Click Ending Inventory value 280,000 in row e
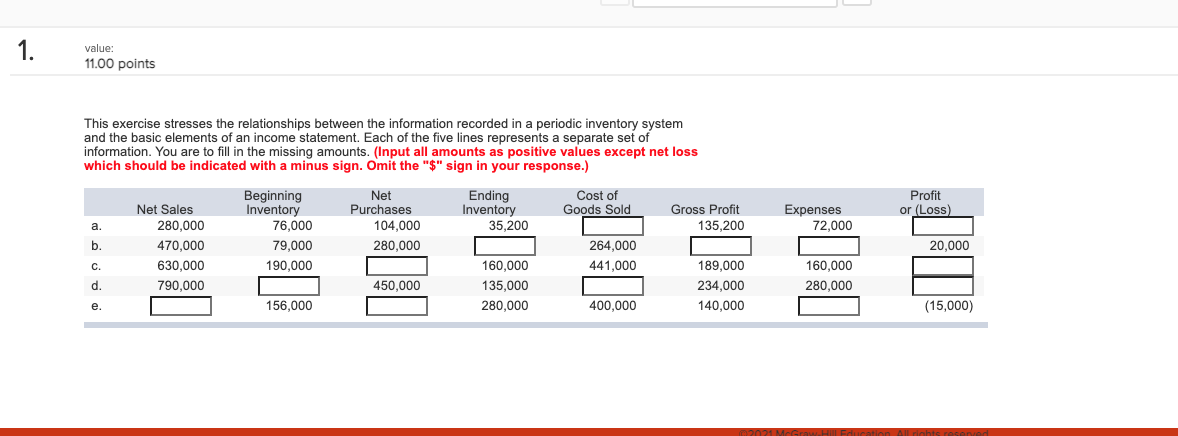The height and width of the screenshot is (436, 1178). click(505, 306)
